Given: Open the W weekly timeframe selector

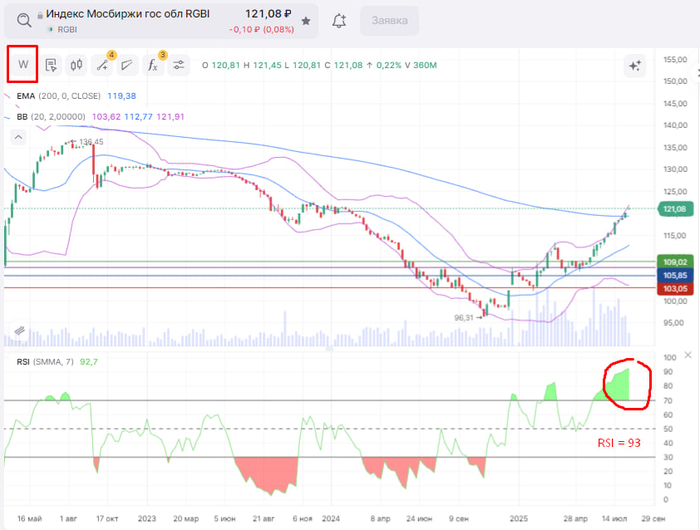Looking at the screenshot, I should (23, 65).
